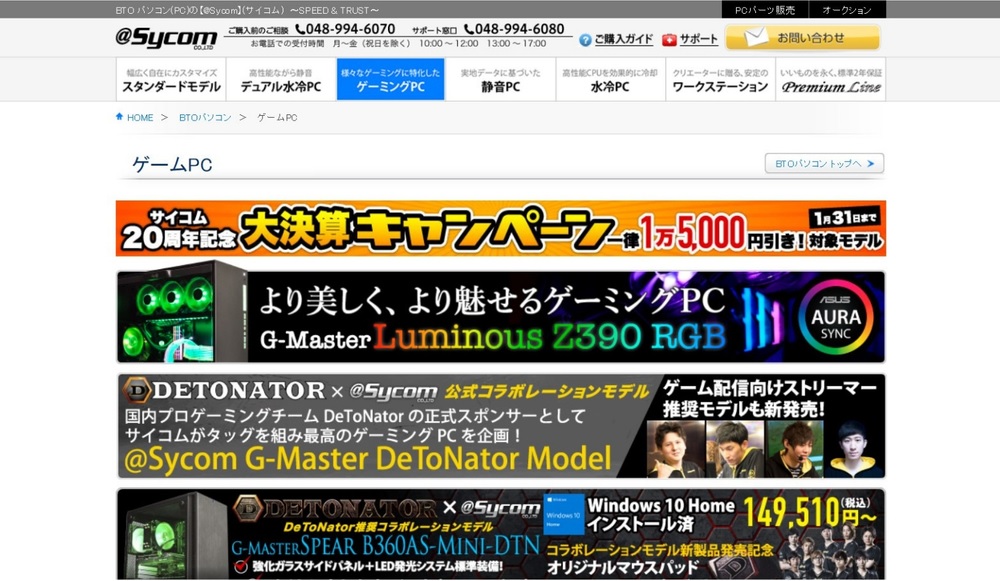Click the red サポート icon
This screenshot has height=581, width=1000.
[x=669, y=40]
